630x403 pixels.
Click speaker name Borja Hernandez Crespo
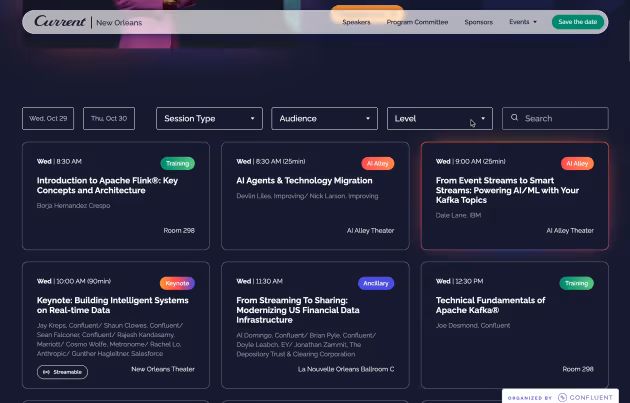click(x=74, y=206)
